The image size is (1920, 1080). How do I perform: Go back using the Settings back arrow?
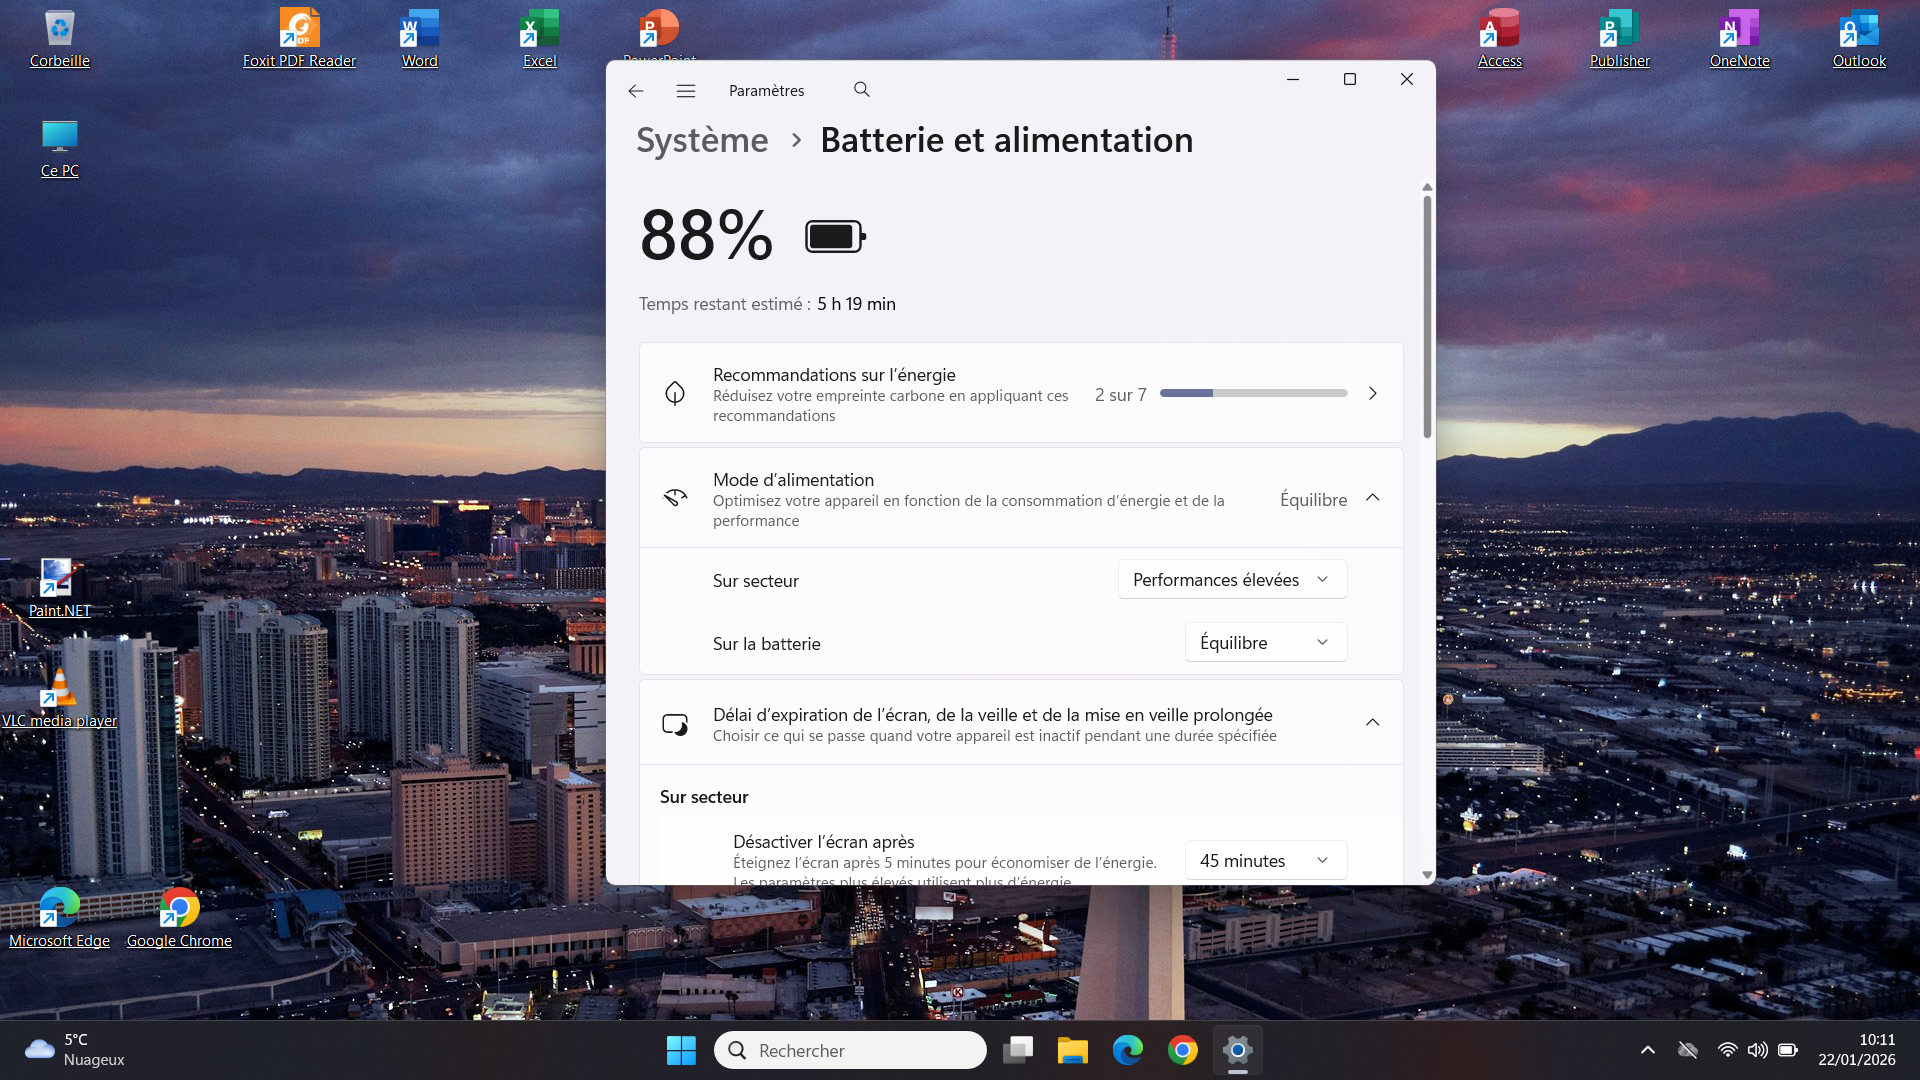(x=636, y=91)
